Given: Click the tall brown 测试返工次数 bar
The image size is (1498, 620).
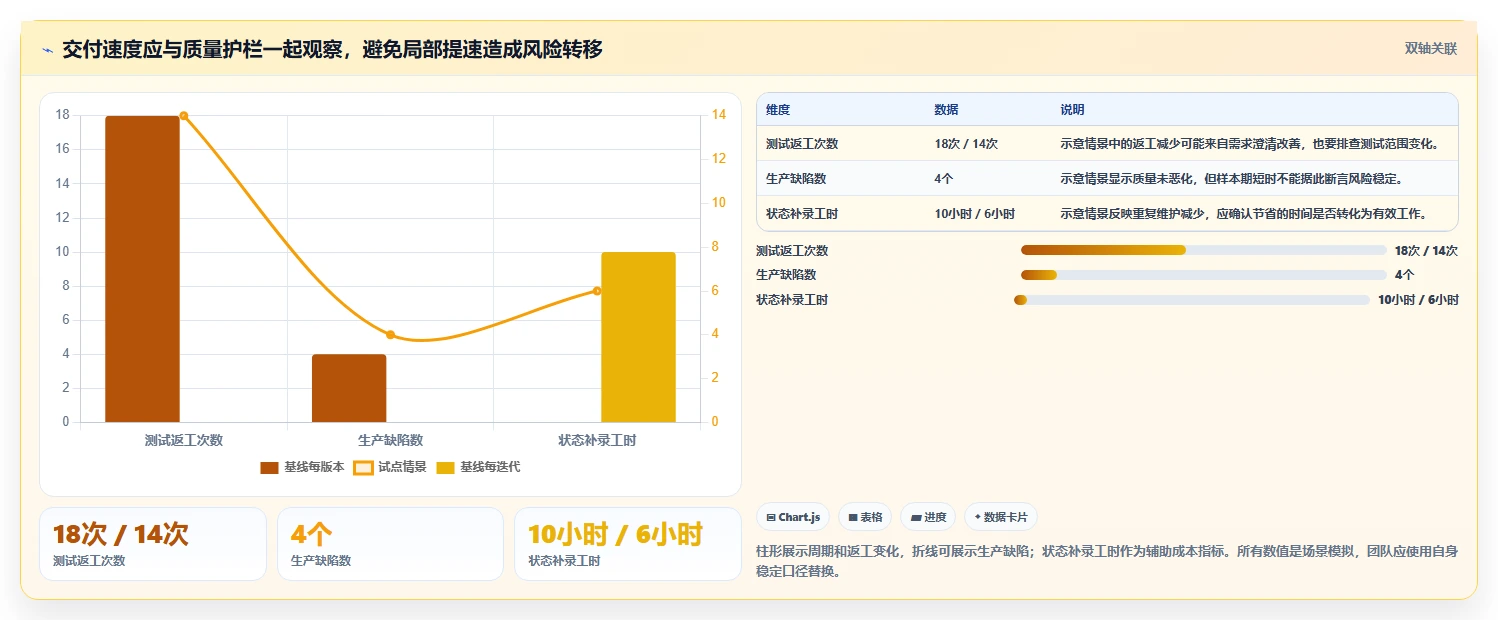Looking at the screenshot, I should pyautogui.click(x=142, y=269).
